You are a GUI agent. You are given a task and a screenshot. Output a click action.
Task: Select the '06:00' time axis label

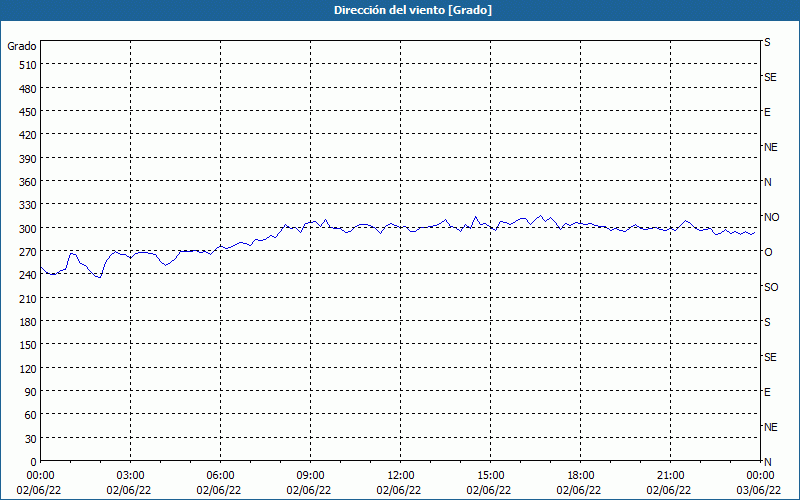click(220, 476)
